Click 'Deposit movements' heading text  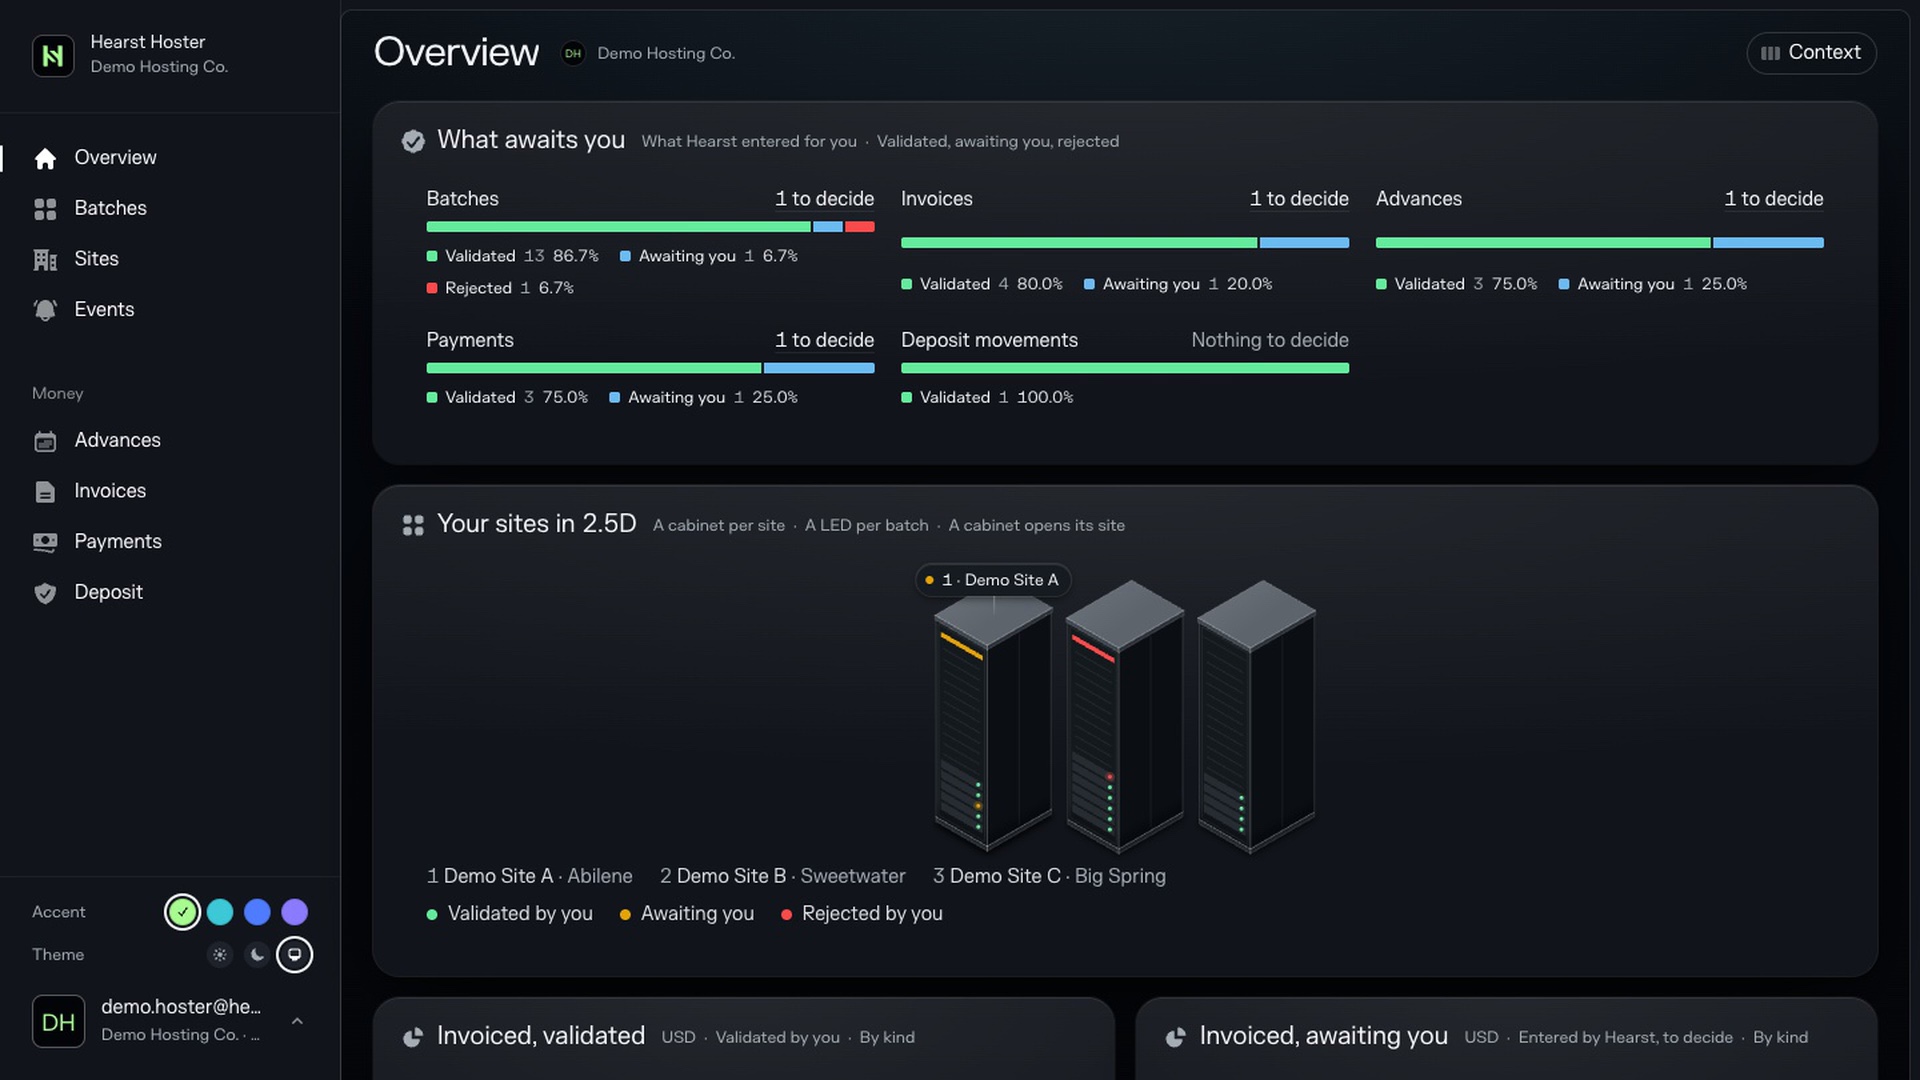(x=989, y=340)
